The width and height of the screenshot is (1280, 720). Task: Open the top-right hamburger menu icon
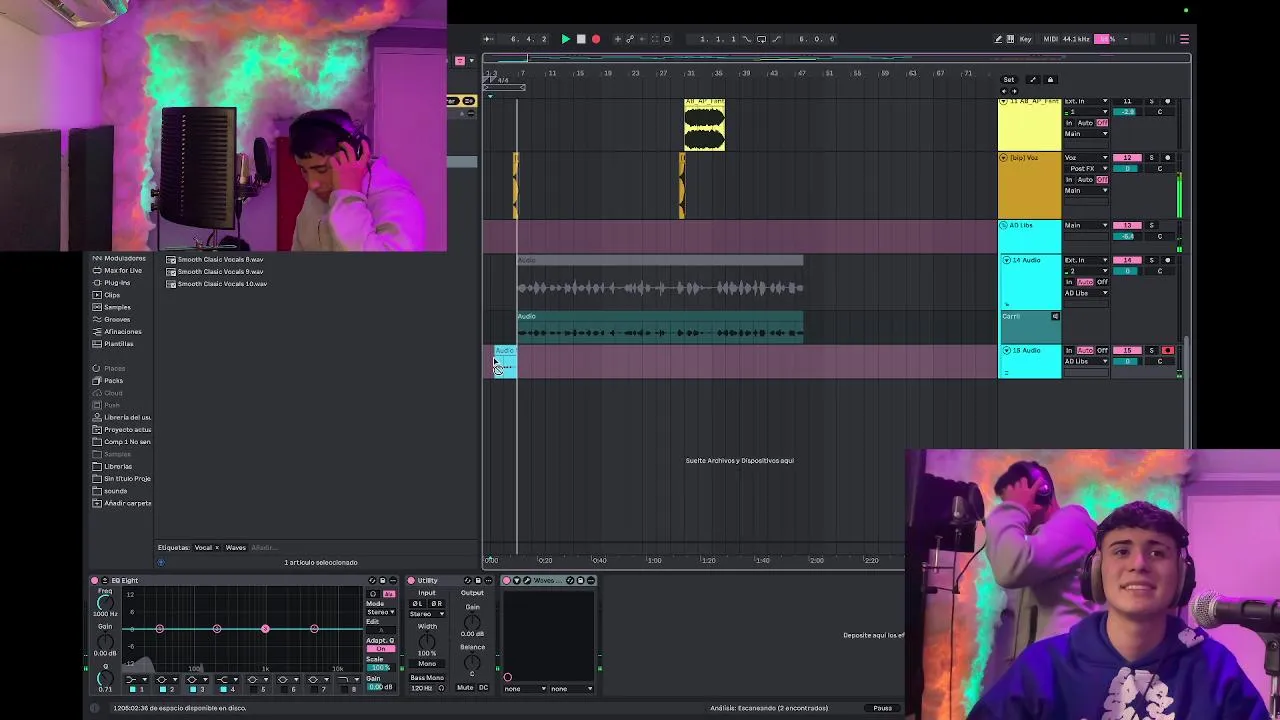click(x=1184, y=39)
